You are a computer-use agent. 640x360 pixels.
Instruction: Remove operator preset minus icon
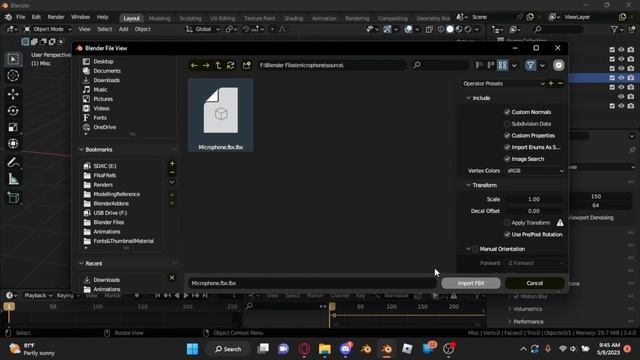tap(560, 83)
